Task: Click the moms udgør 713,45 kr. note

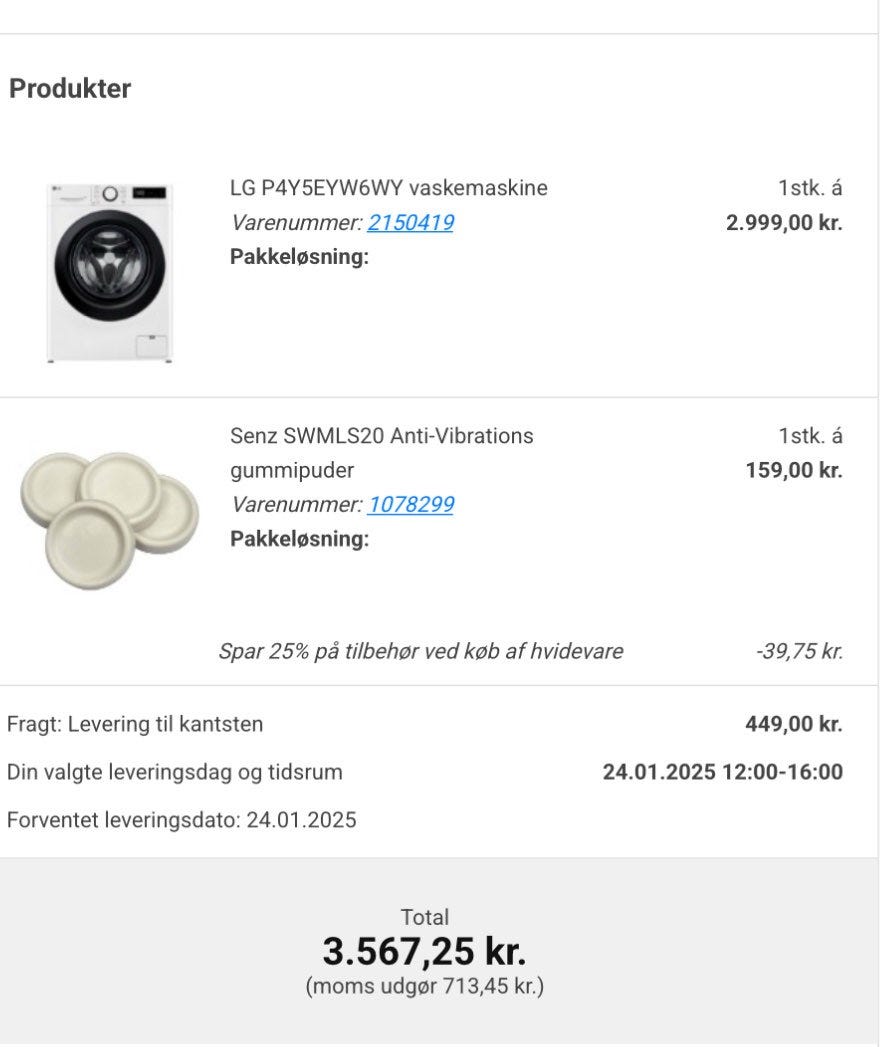Action: click(424, 987)
